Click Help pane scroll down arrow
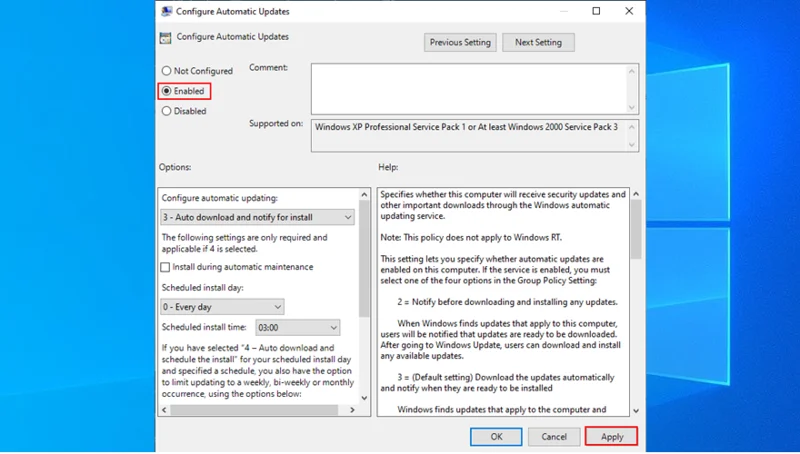Viewport: 800px width, 454px height. [636, 411]
